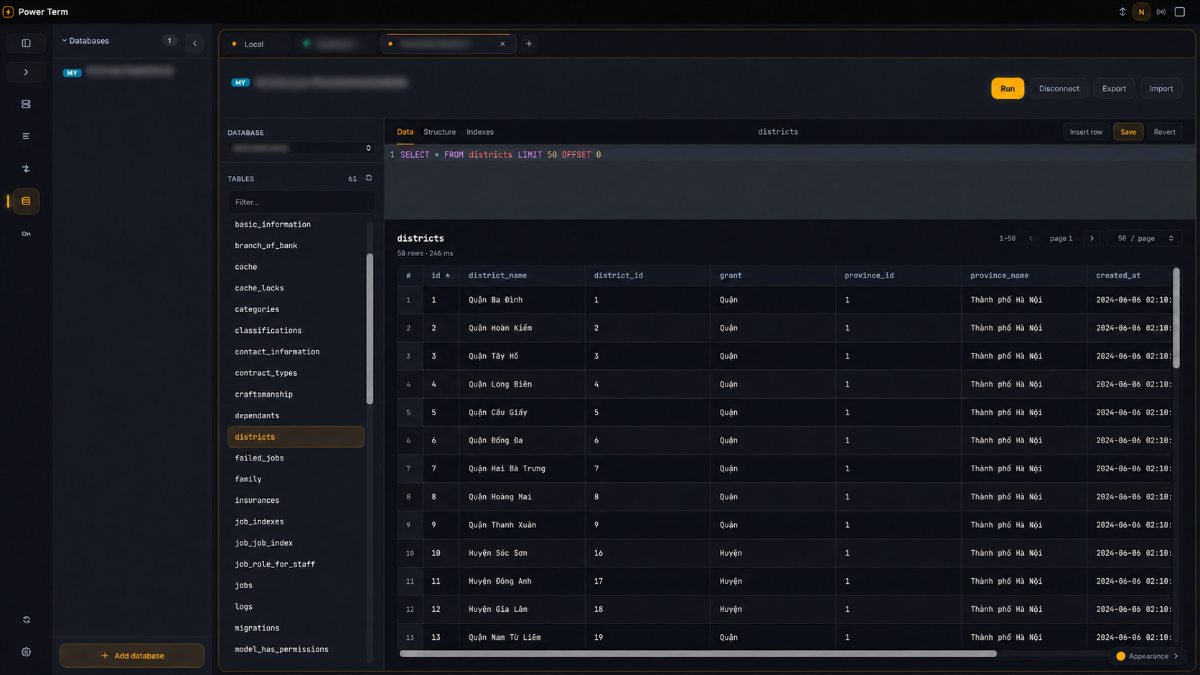Open the list lines icon in sidebar
The height and width of the screenshot is (675, 1200).
pyautogui.click(x=26, y=136)
